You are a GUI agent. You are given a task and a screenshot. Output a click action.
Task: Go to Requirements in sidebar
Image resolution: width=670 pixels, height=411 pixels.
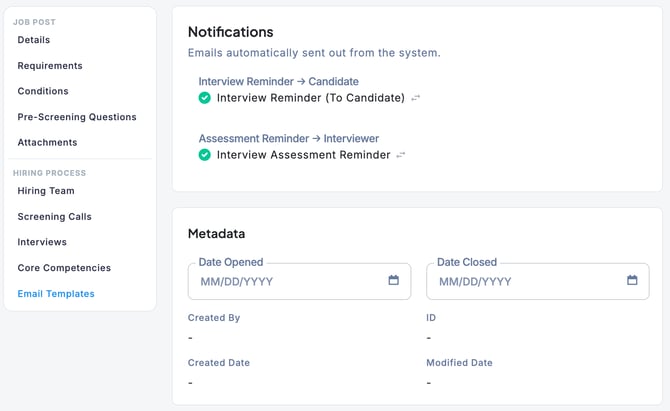pyautogui.click(x=50, y=66)
